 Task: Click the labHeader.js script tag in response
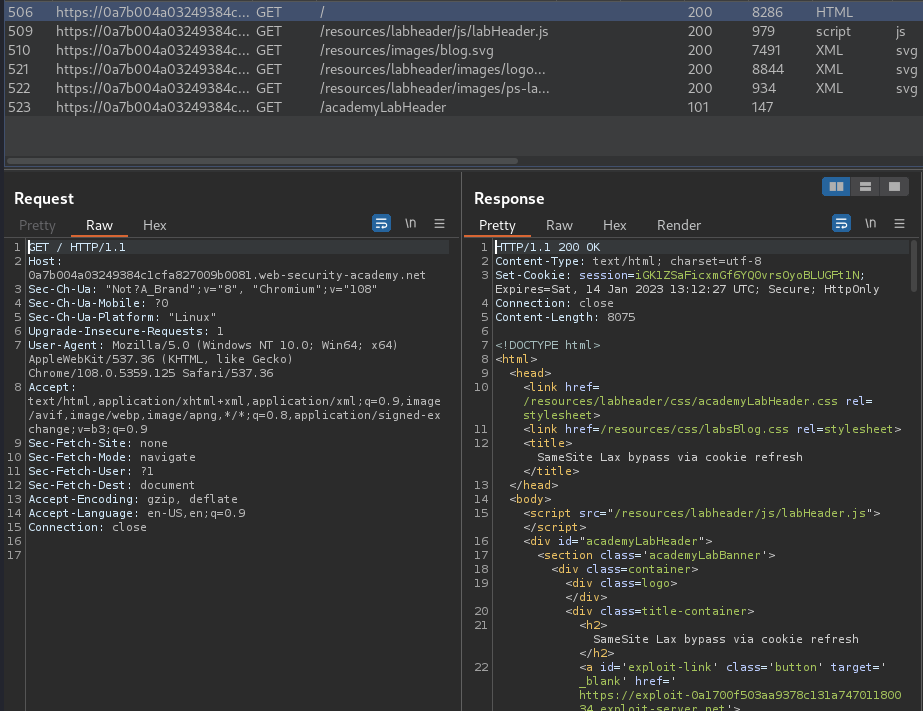coord(702,520)
